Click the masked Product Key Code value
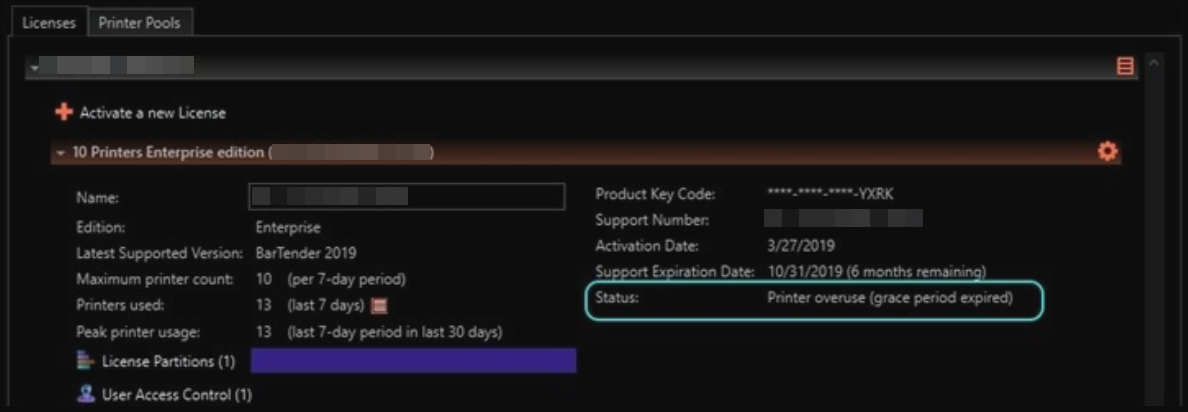The width and height of the screenshot is (1188, 412). click(x=830, y=195)
